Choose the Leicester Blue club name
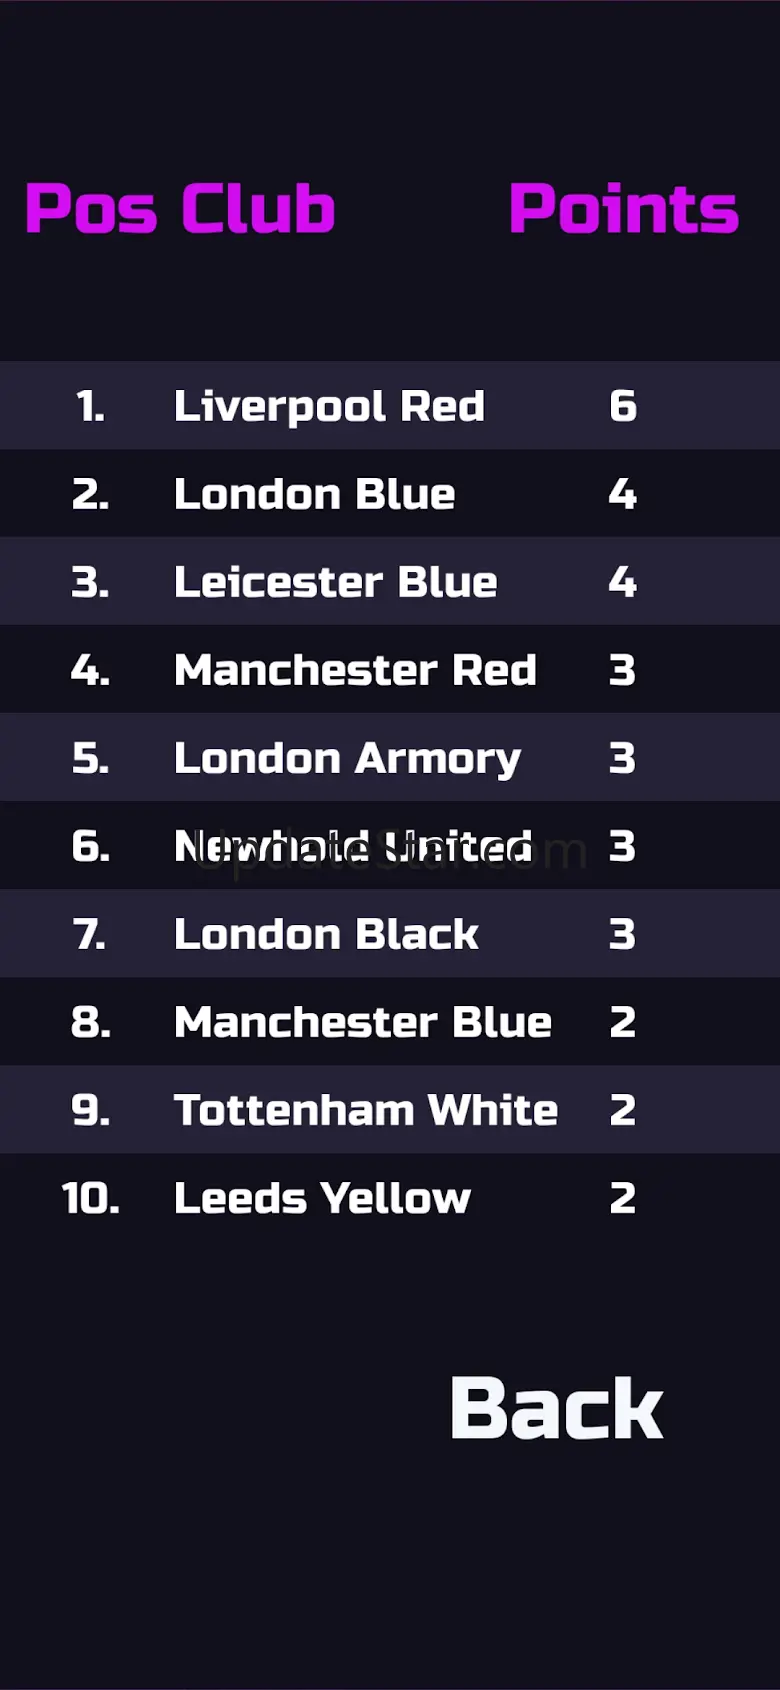 coord(335,582)
